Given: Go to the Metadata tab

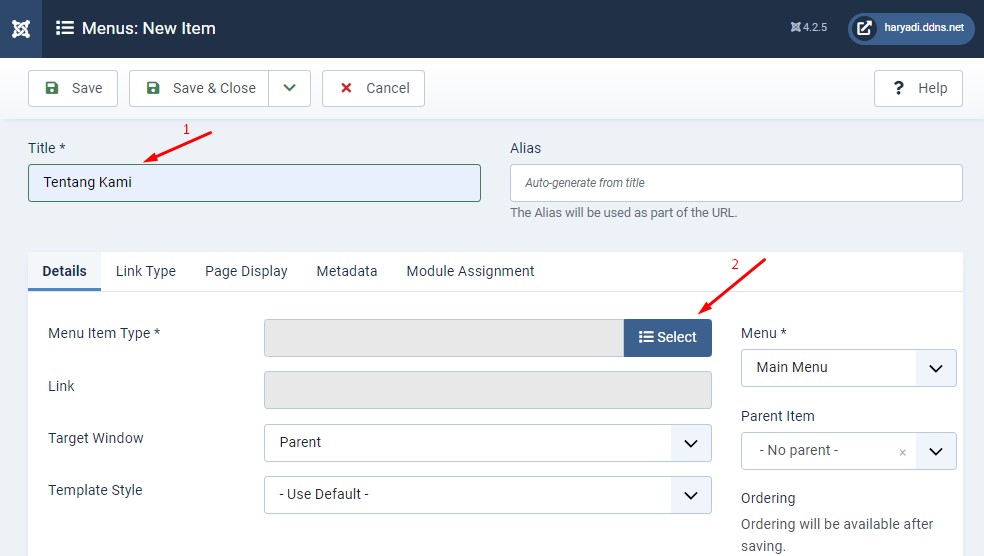Looking at the screenshot, I should 347,271.
